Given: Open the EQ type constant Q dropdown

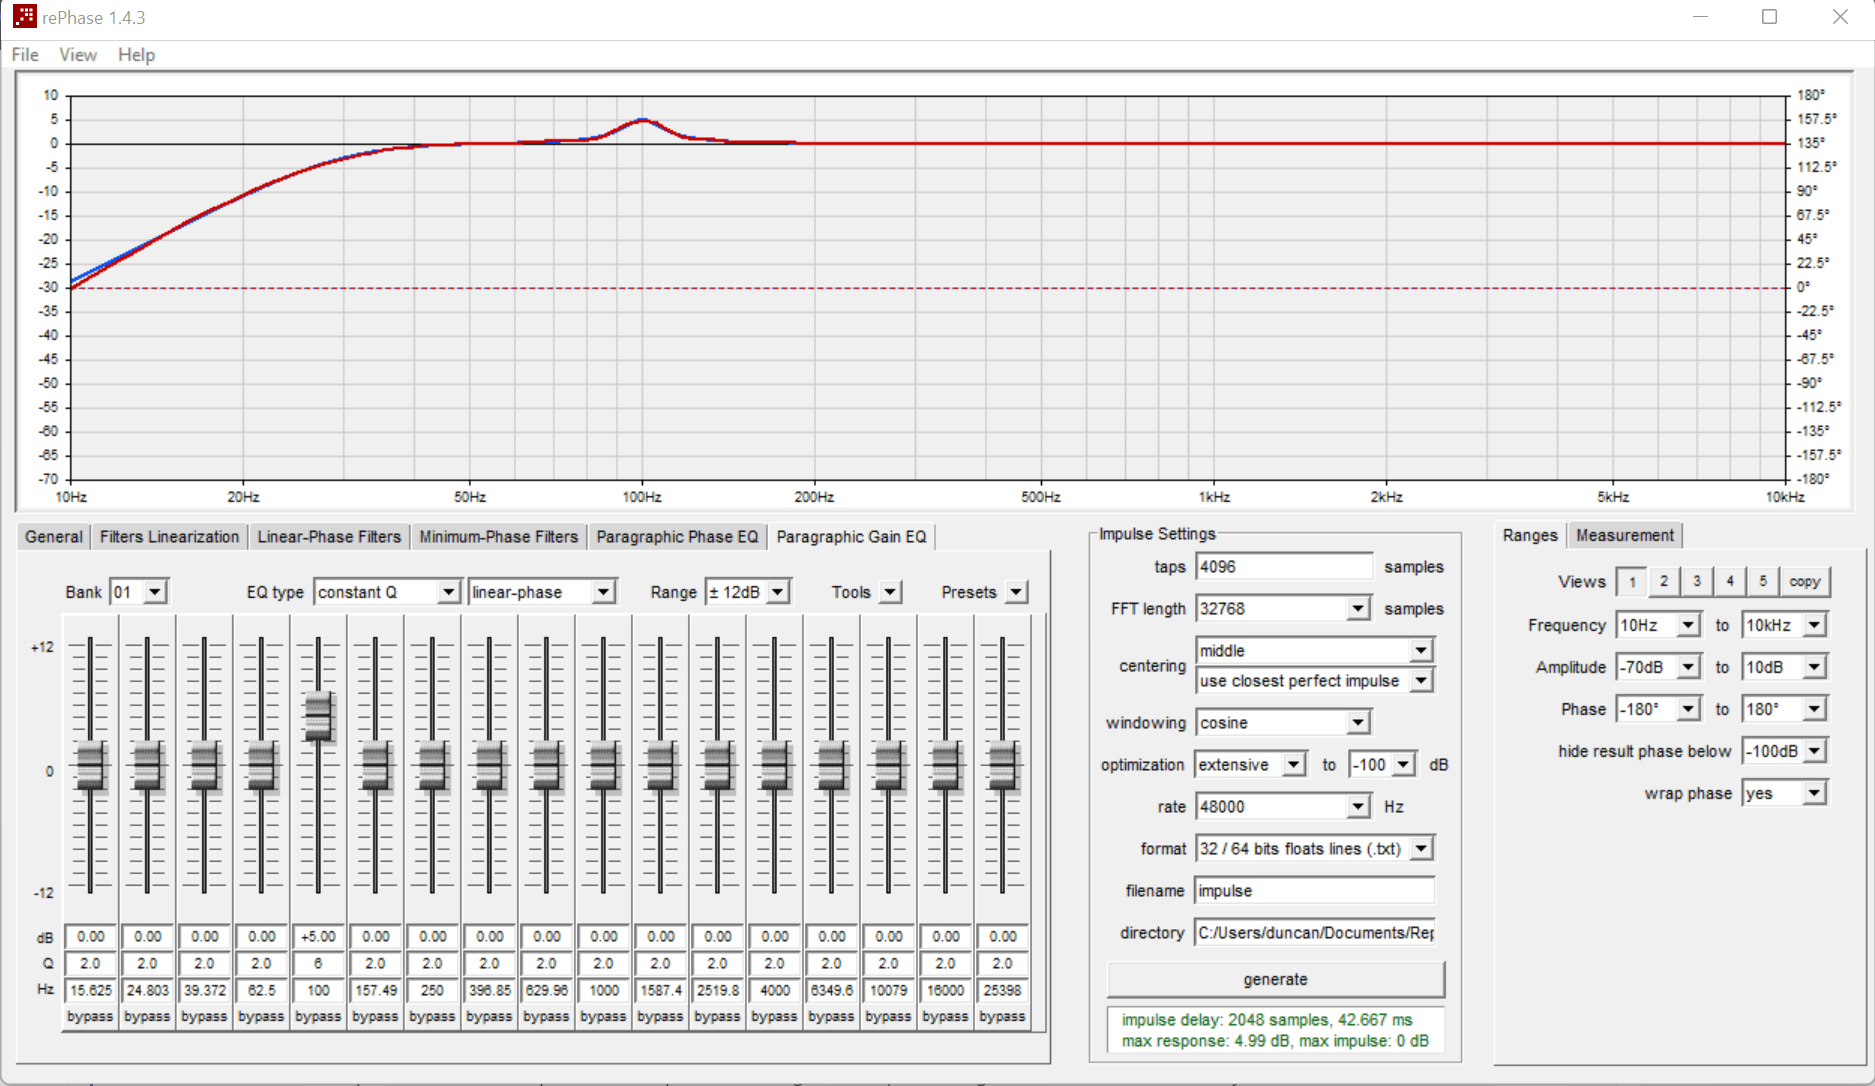Looking at the screenshot, I should [x=388, y=592].
